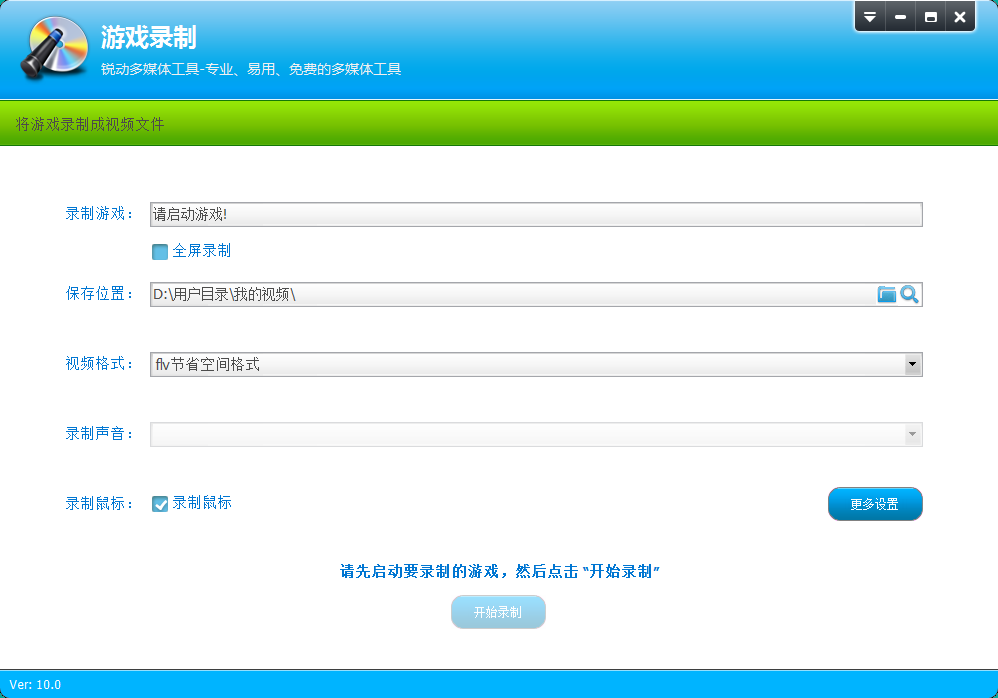Click the 游戏录制 title text
This screenshot has width=998, height=698.
(148, 38)
